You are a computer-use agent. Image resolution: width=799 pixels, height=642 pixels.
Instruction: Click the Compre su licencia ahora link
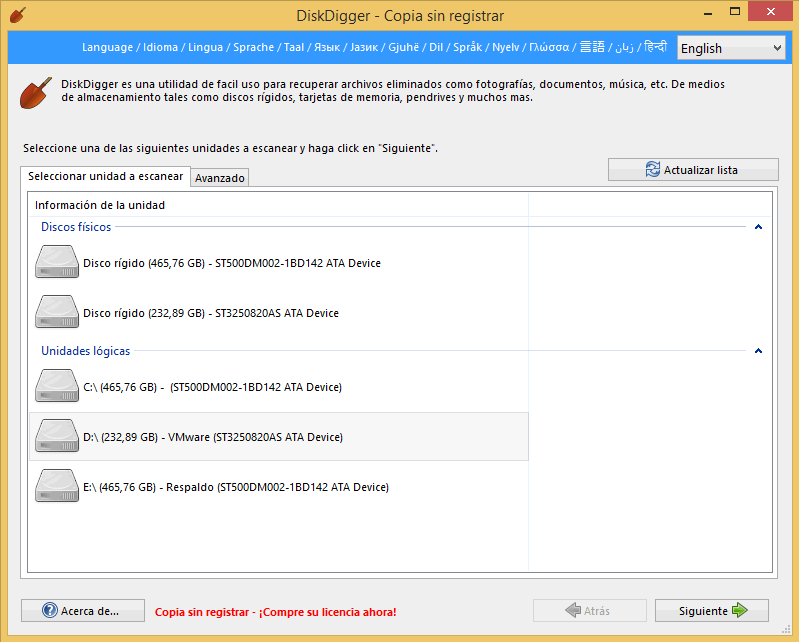(275, 611)
